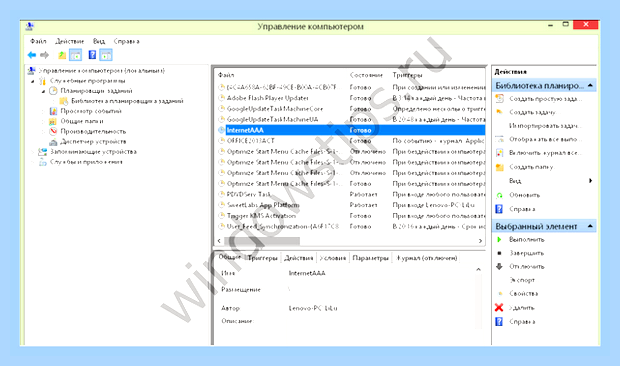Click the Forward arrow toolbar icon
620x366 pixels.
tap(45, 55)
